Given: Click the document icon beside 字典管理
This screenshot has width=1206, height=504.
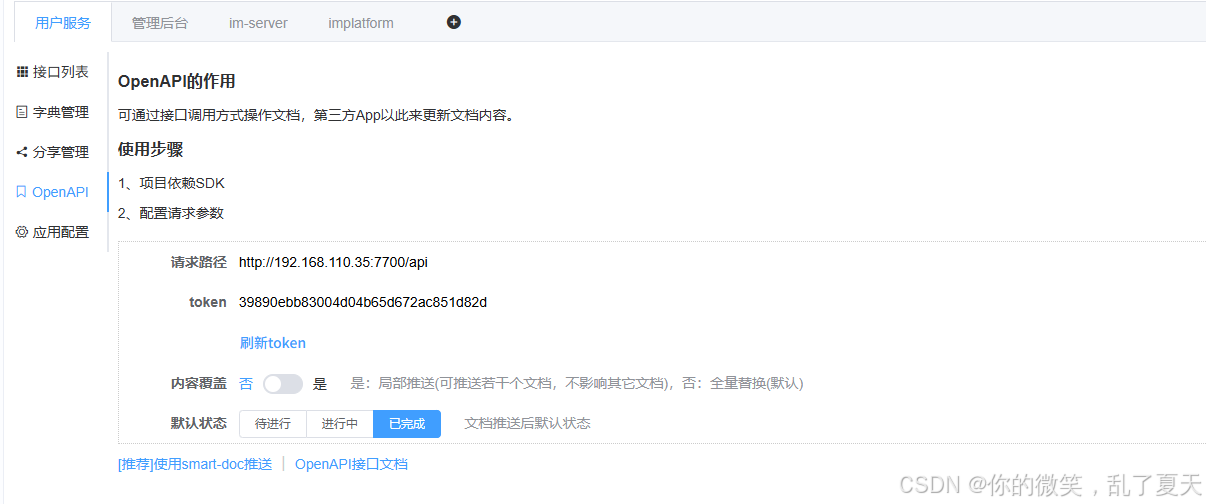Looking at the screenshot, I should [x=22, y=112].
